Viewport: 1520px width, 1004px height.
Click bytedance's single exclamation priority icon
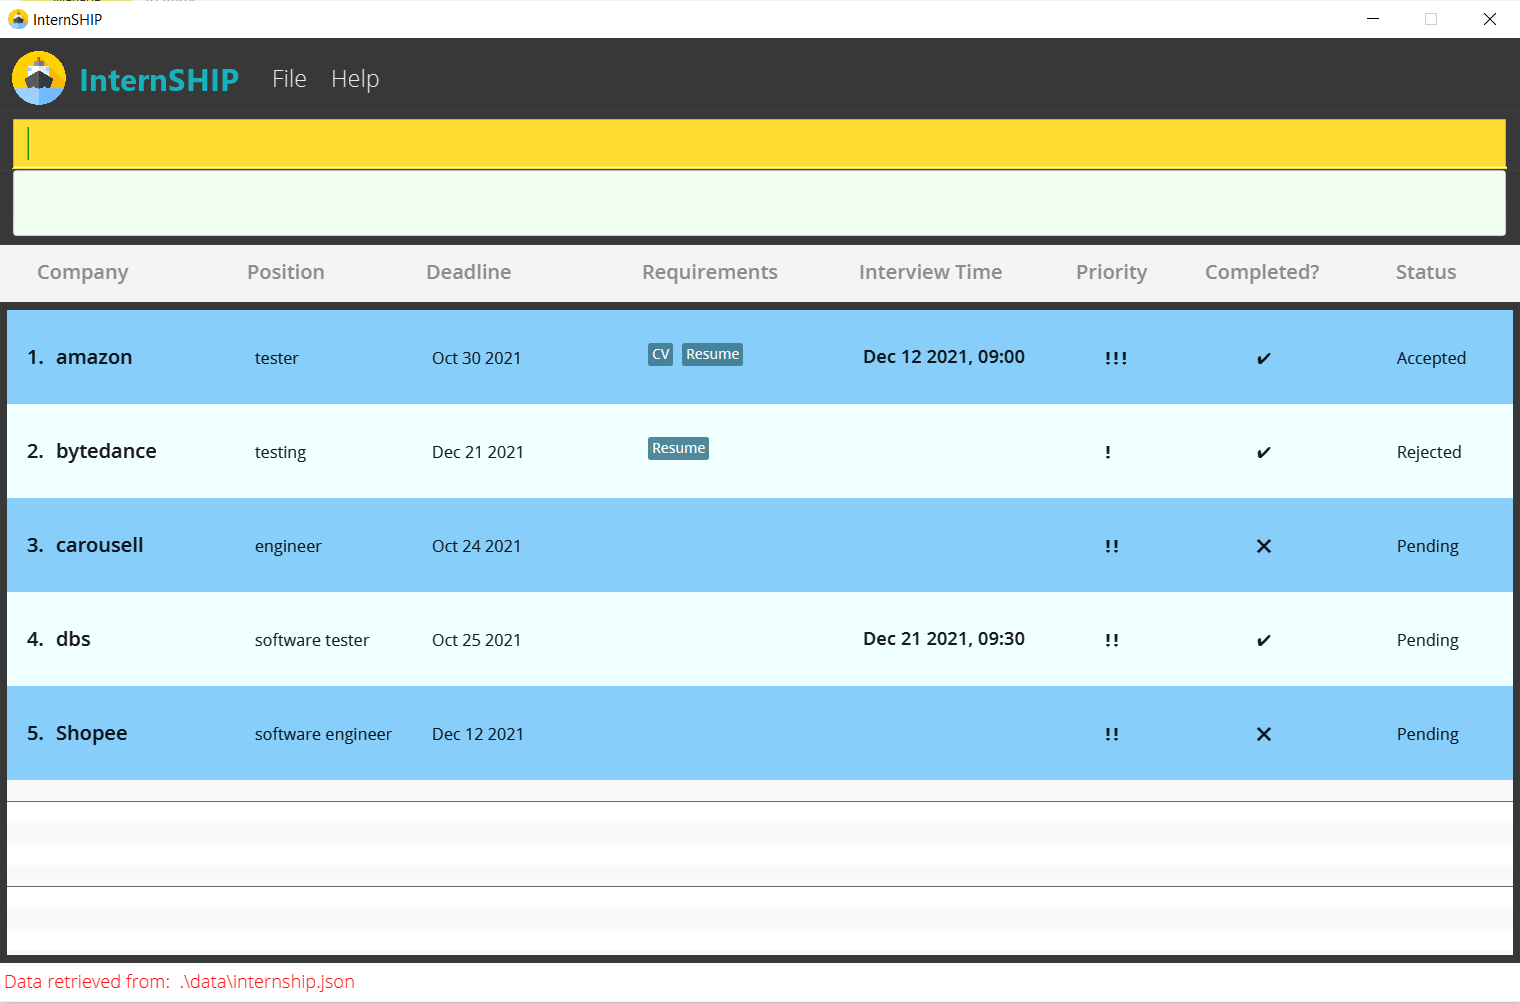tap(1108, 452)
